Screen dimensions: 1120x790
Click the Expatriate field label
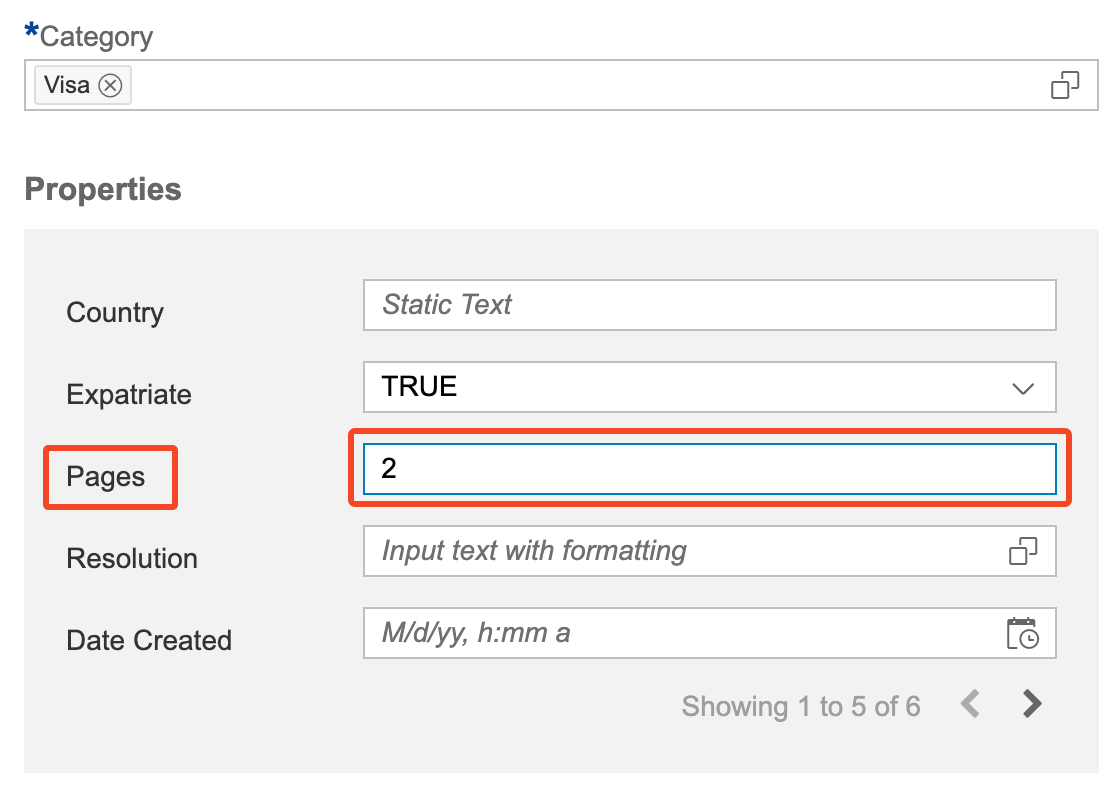click(x=129, y=395)
